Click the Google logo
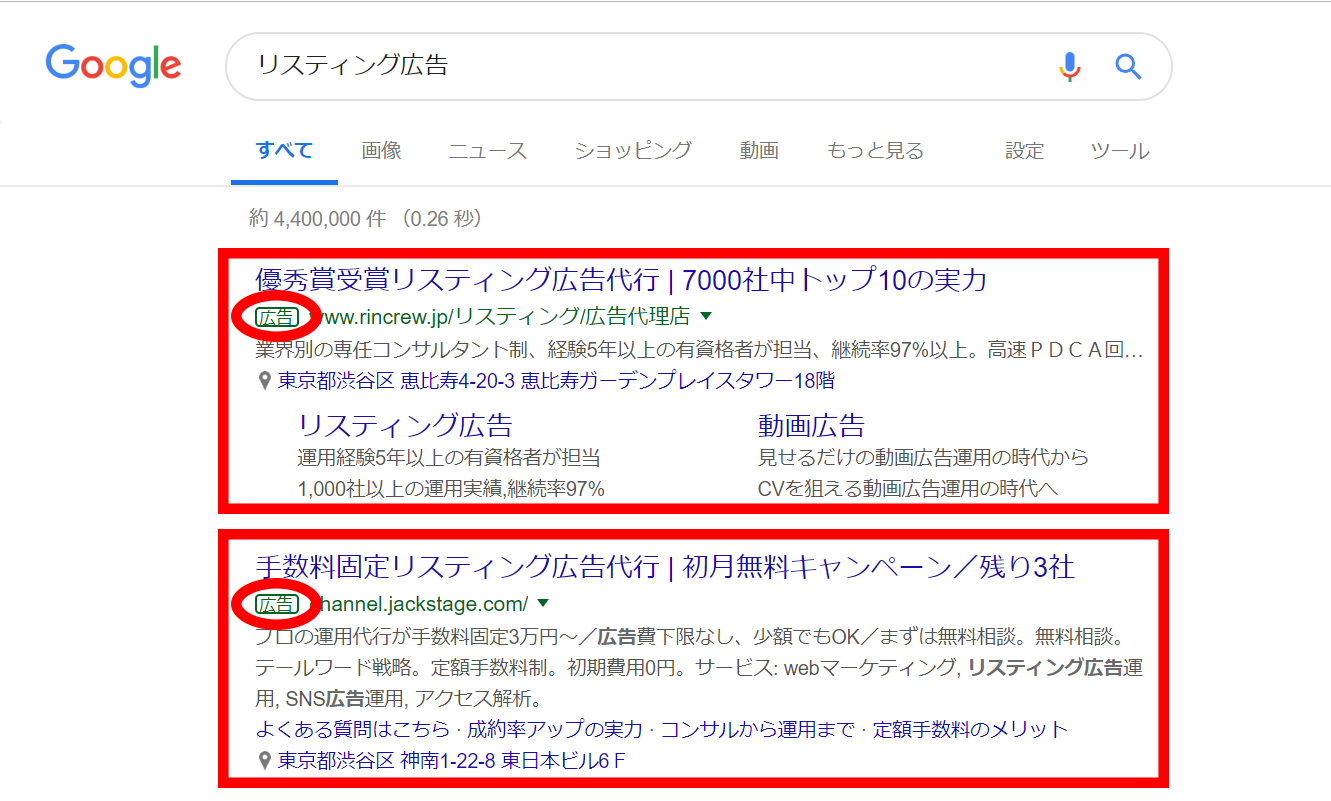This screenshot has width=1331, height=801. (x=113, y=67)
